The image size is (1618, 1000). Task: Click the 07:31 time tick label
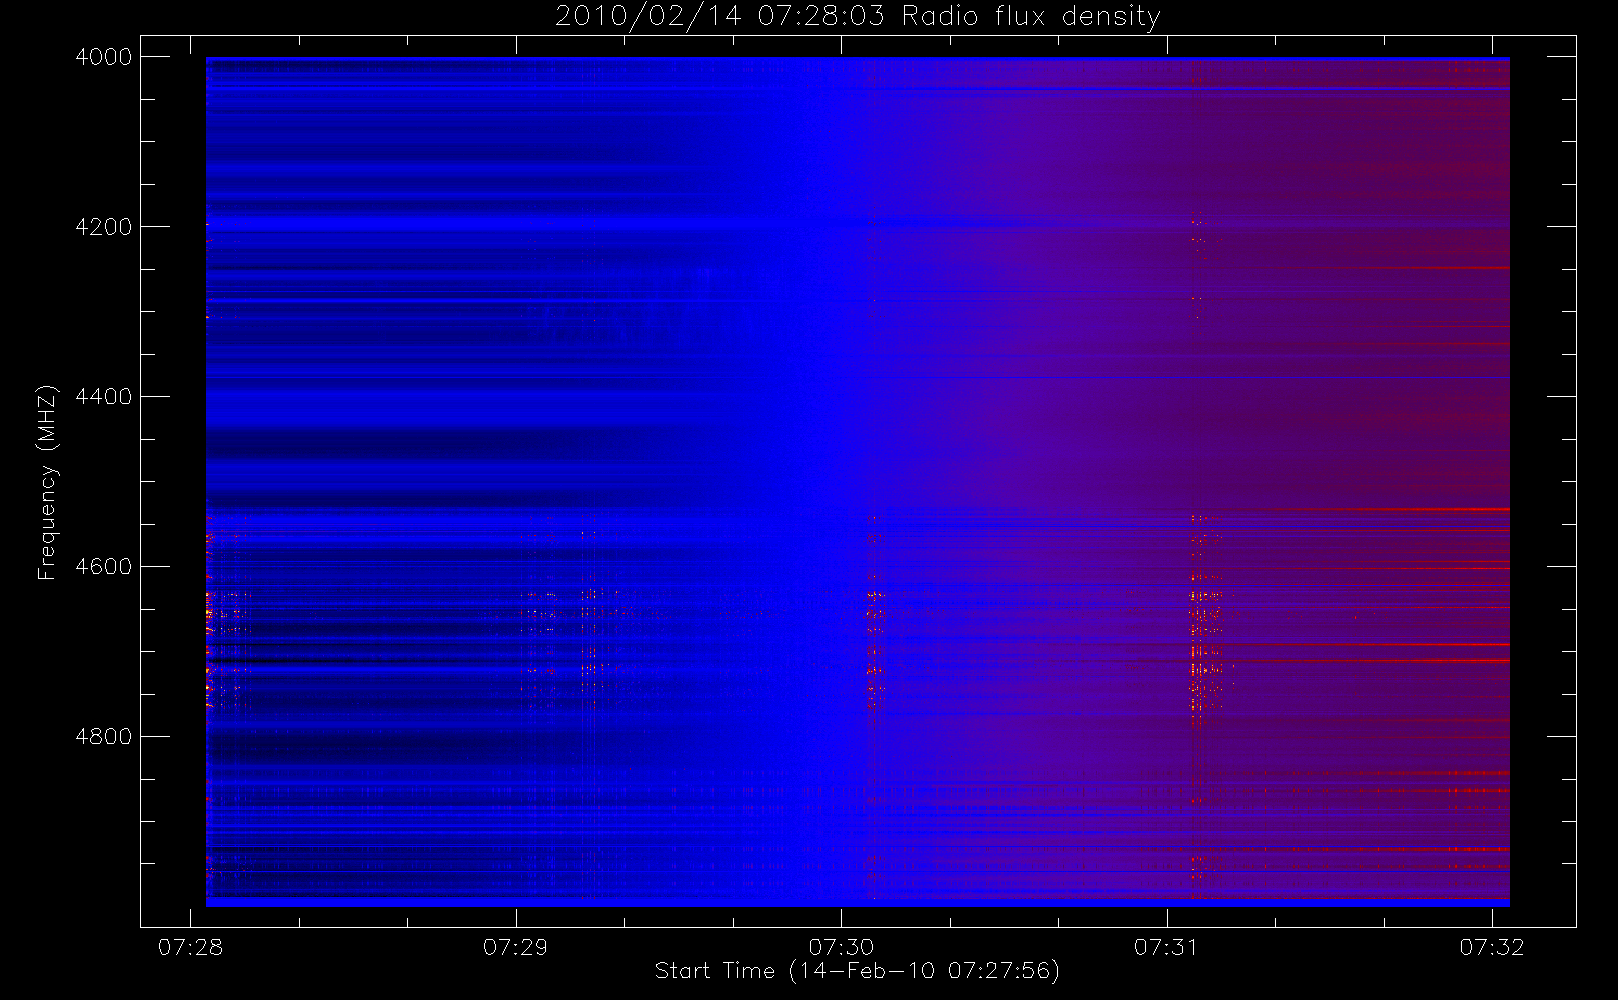click(x=1166, y=947)
